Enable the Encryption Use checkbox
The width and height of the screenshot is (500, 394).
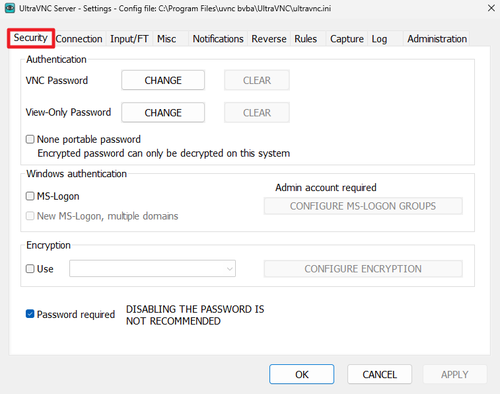click(x=30, y=269)
